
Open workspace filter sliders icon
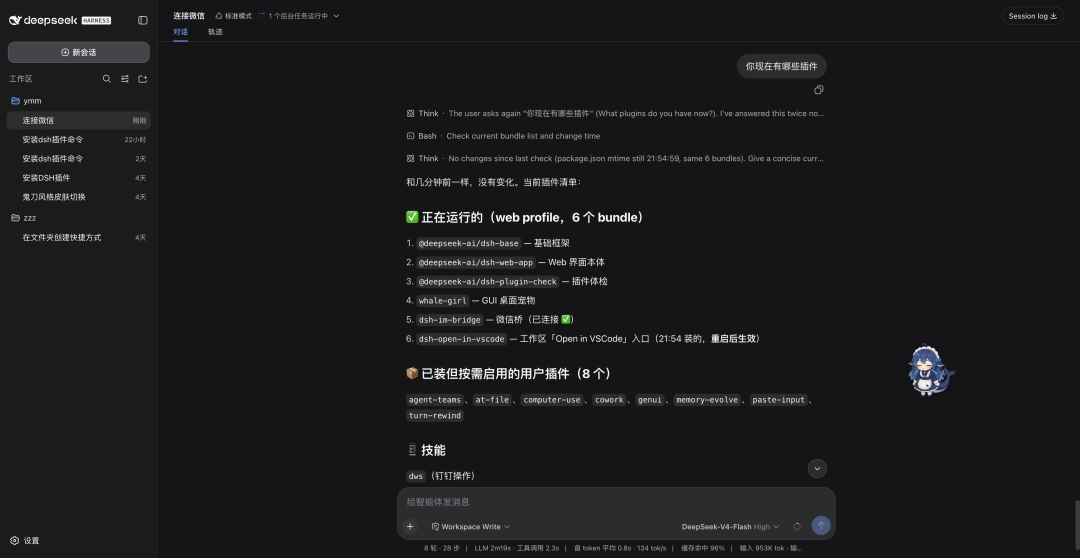click(125, 79)
